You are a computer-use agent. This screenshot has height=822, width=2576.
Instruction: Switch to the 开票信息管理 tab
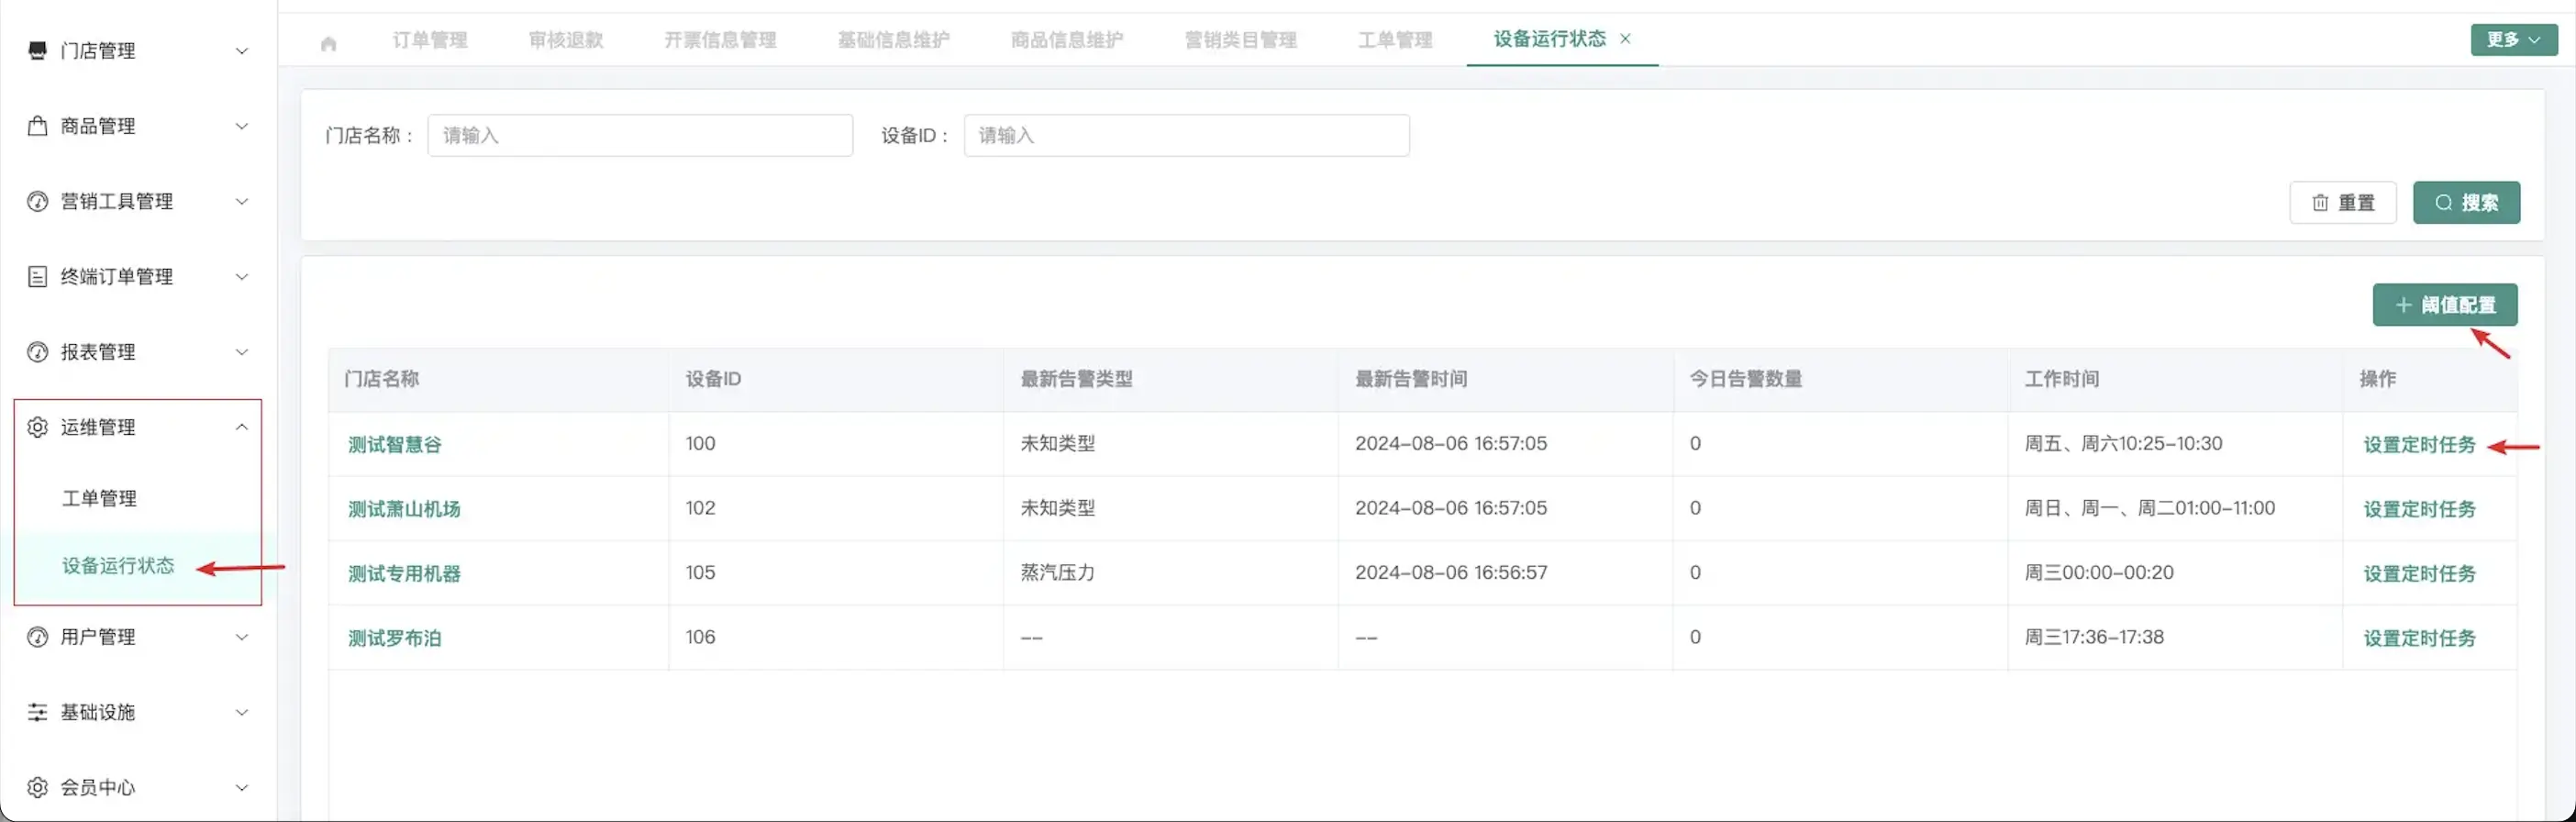[720, 40]
